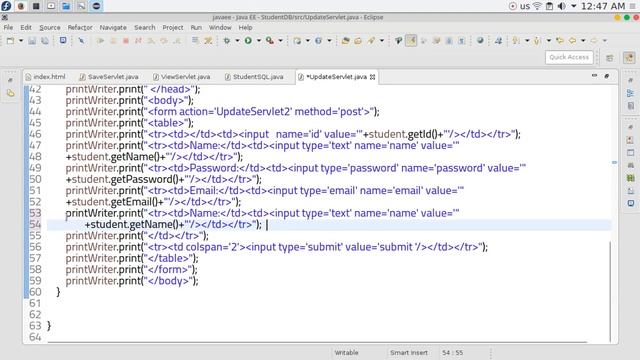Click the Debug bug icon
The height and width of the screenshot is (360, 640).
click(x=227, y=40)
